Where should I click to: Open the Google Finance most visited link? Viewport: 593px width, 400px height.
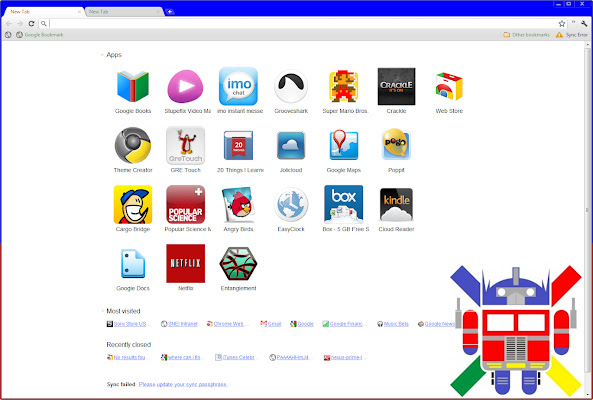pyautogui.click(x=344, y=324)
